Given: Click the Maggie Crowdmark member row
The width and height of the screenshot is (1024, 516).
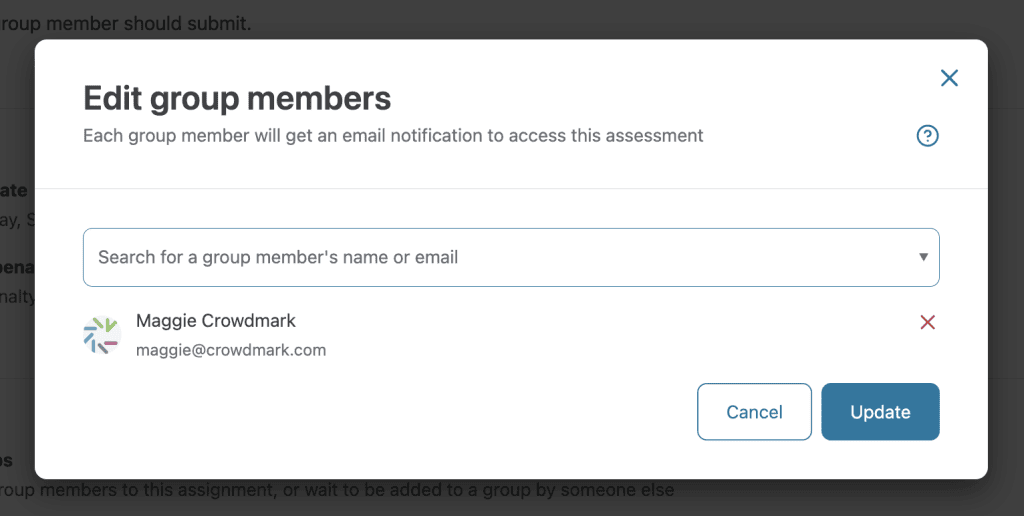Looking at the screenshot, I should pyautogui.click(x=500, y=336).
